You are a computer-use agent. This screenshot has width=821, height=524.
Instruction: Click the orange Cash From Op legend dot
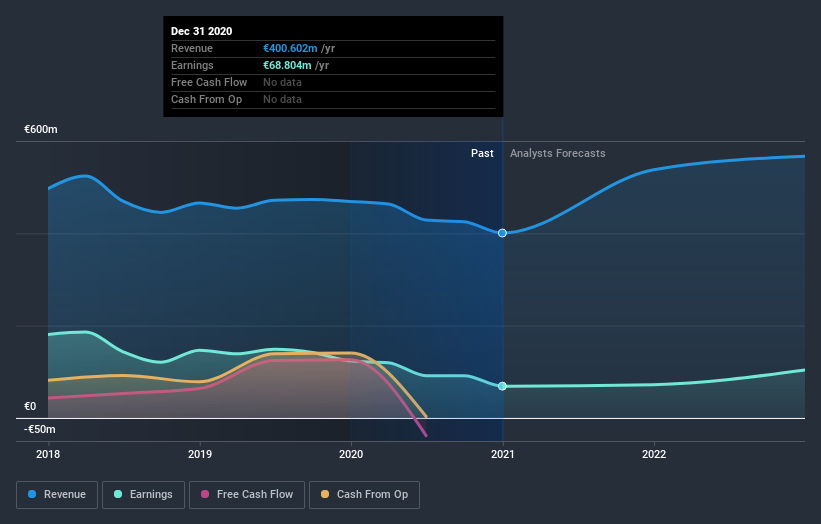coord(325,494)
